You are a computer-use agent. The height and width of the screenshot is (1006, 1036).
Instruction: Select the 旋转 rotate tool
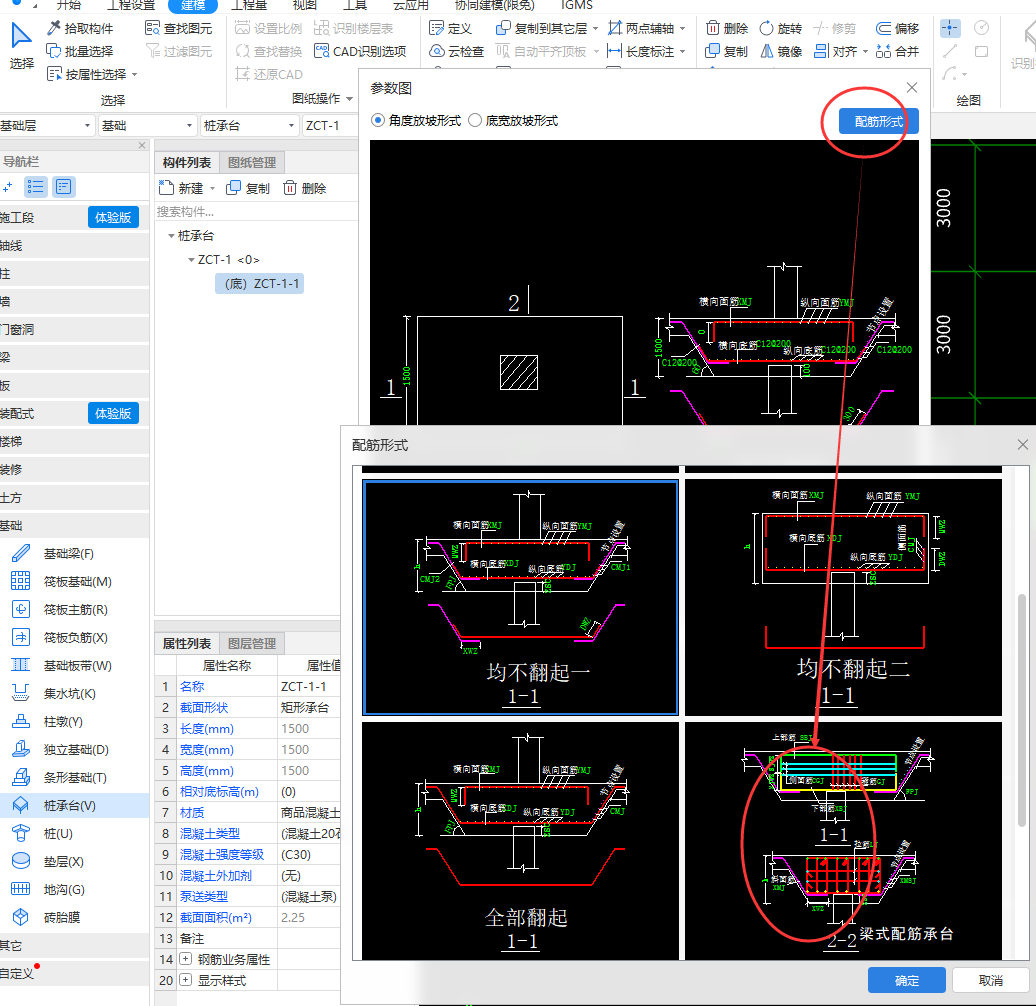(780, 28)
